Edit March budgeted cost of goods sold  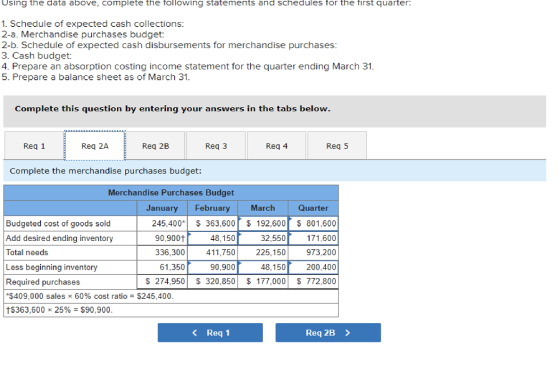pos(263,223)
